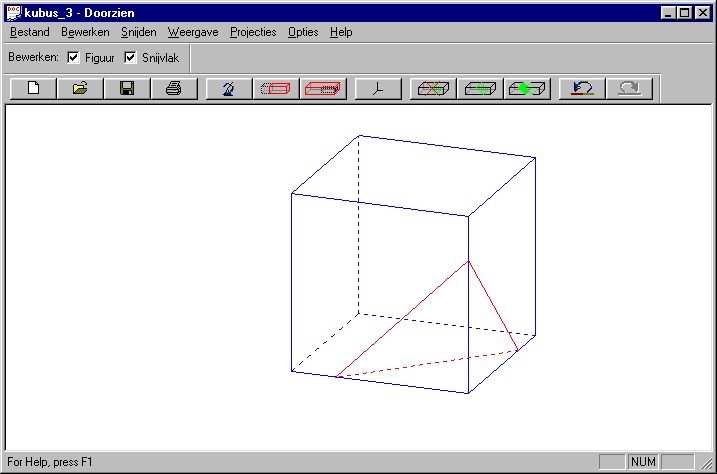This screenshot has width=717, height=474.
Task: Click the box with red cross icon
Action: point(433,88)
